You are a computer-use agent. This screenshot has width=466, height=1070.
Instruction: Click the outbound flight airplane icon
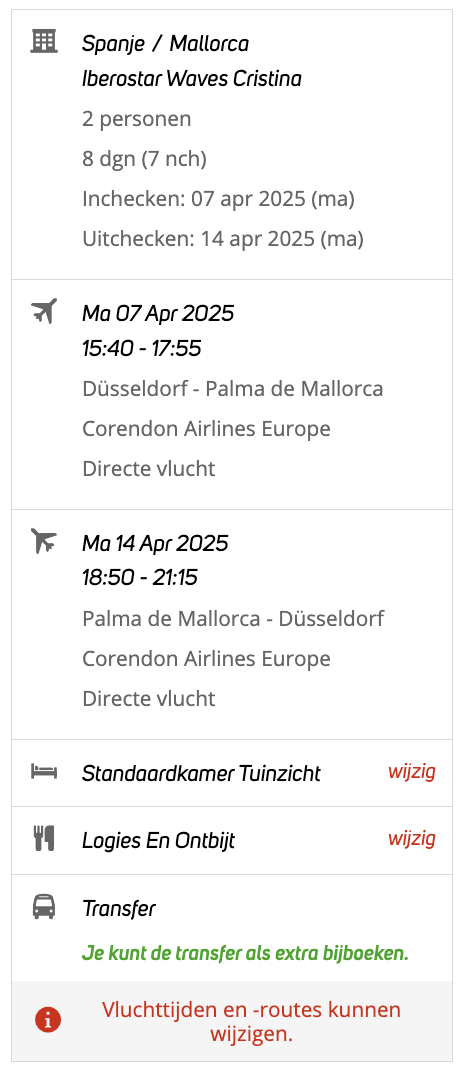coord(44,312)
